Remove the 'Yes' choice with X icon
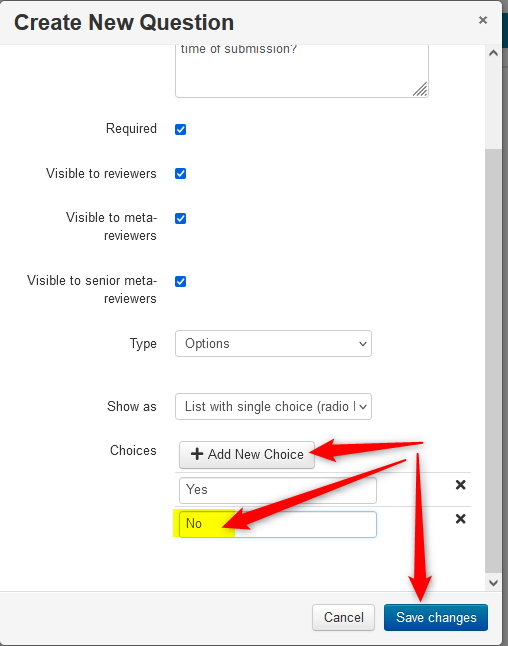The width and height of the screenshot is (508, 646). (x=461, y=485)
